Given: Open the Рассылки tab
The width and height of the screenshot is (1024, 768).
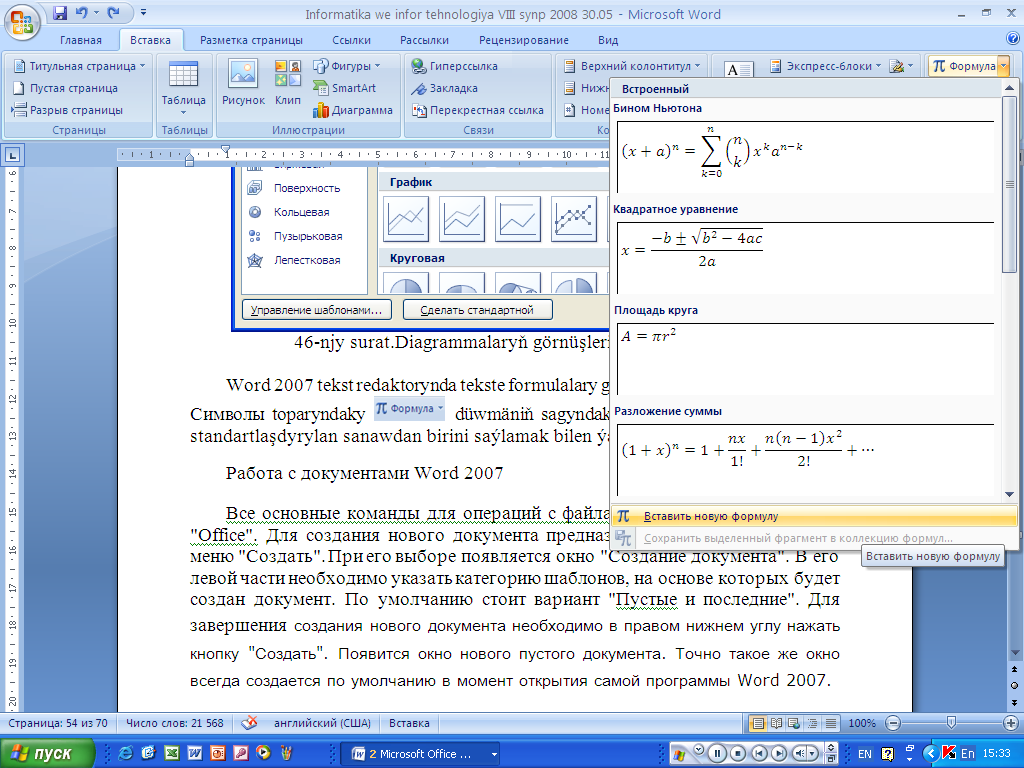Looking at the screenshot, I should (424, 40).
